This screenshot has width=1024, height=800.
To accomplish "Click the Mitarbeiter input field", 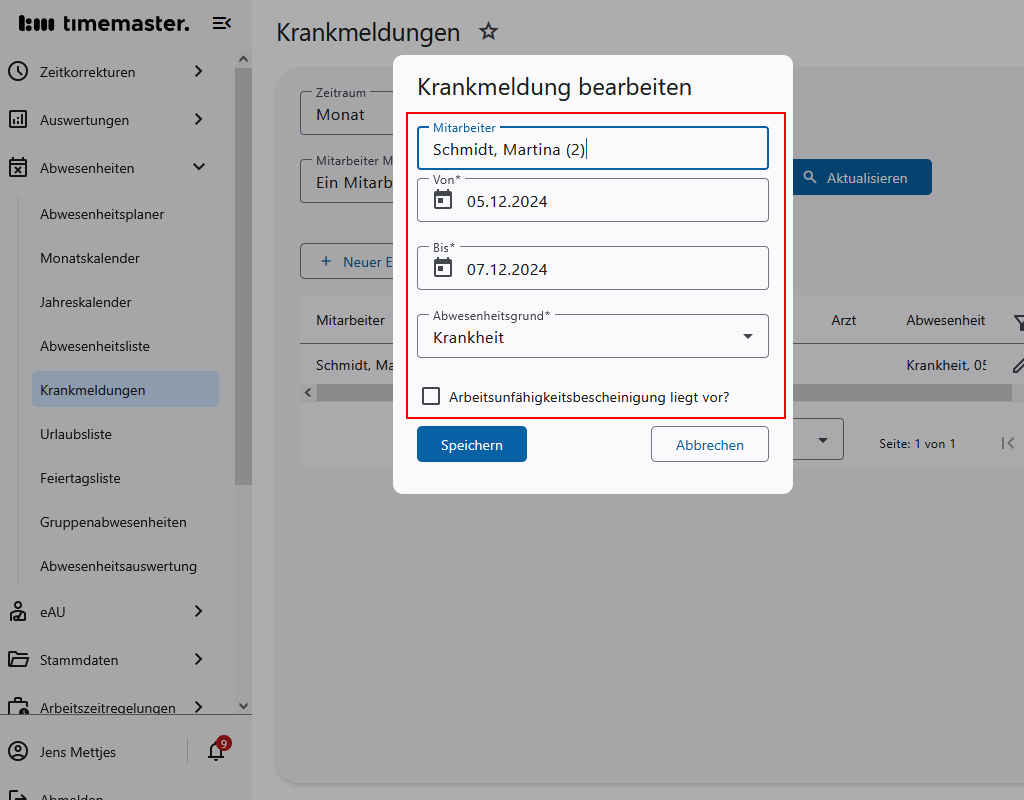I will tap(592, 150).
